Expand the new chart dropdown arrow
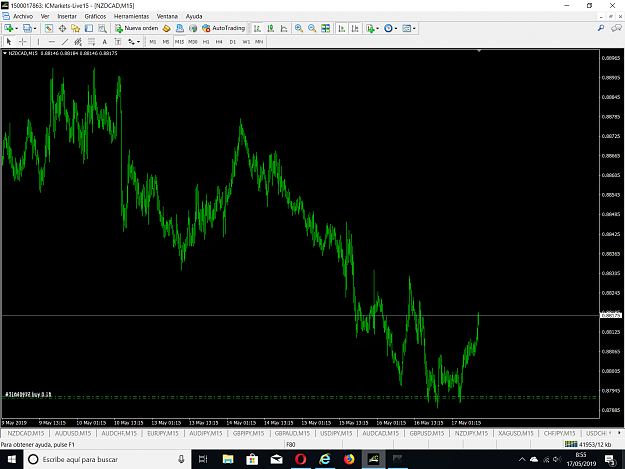 [x=16, y=28]
